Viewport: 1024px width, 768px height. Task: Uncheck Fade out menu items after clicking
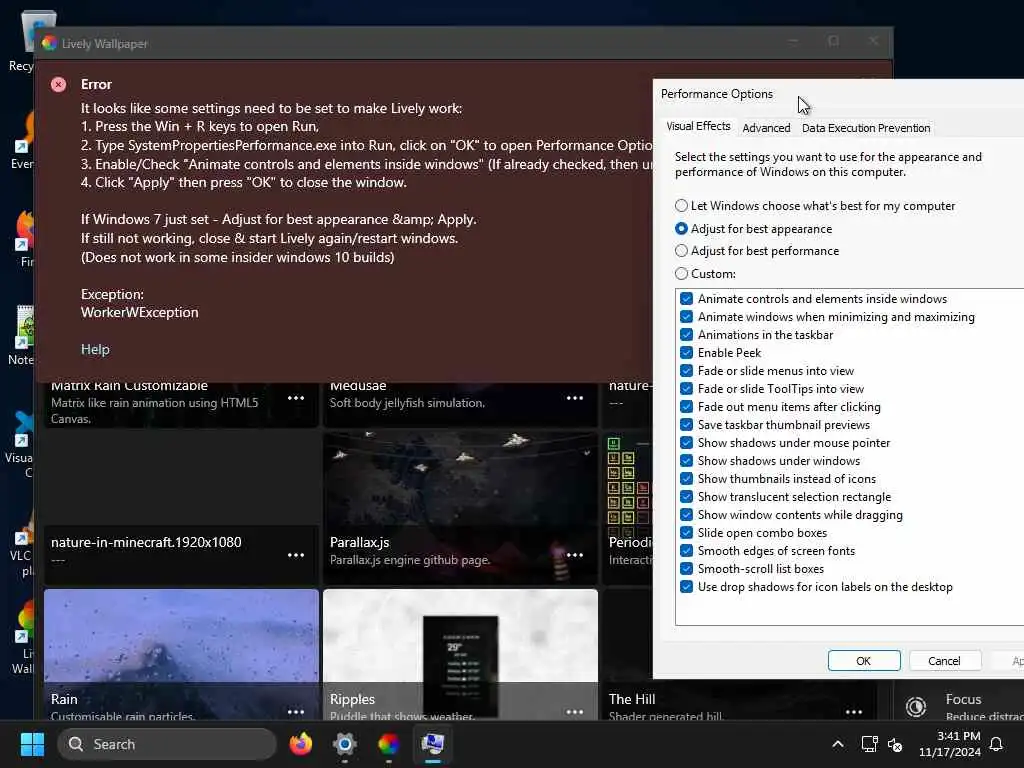tap(686, 407)
